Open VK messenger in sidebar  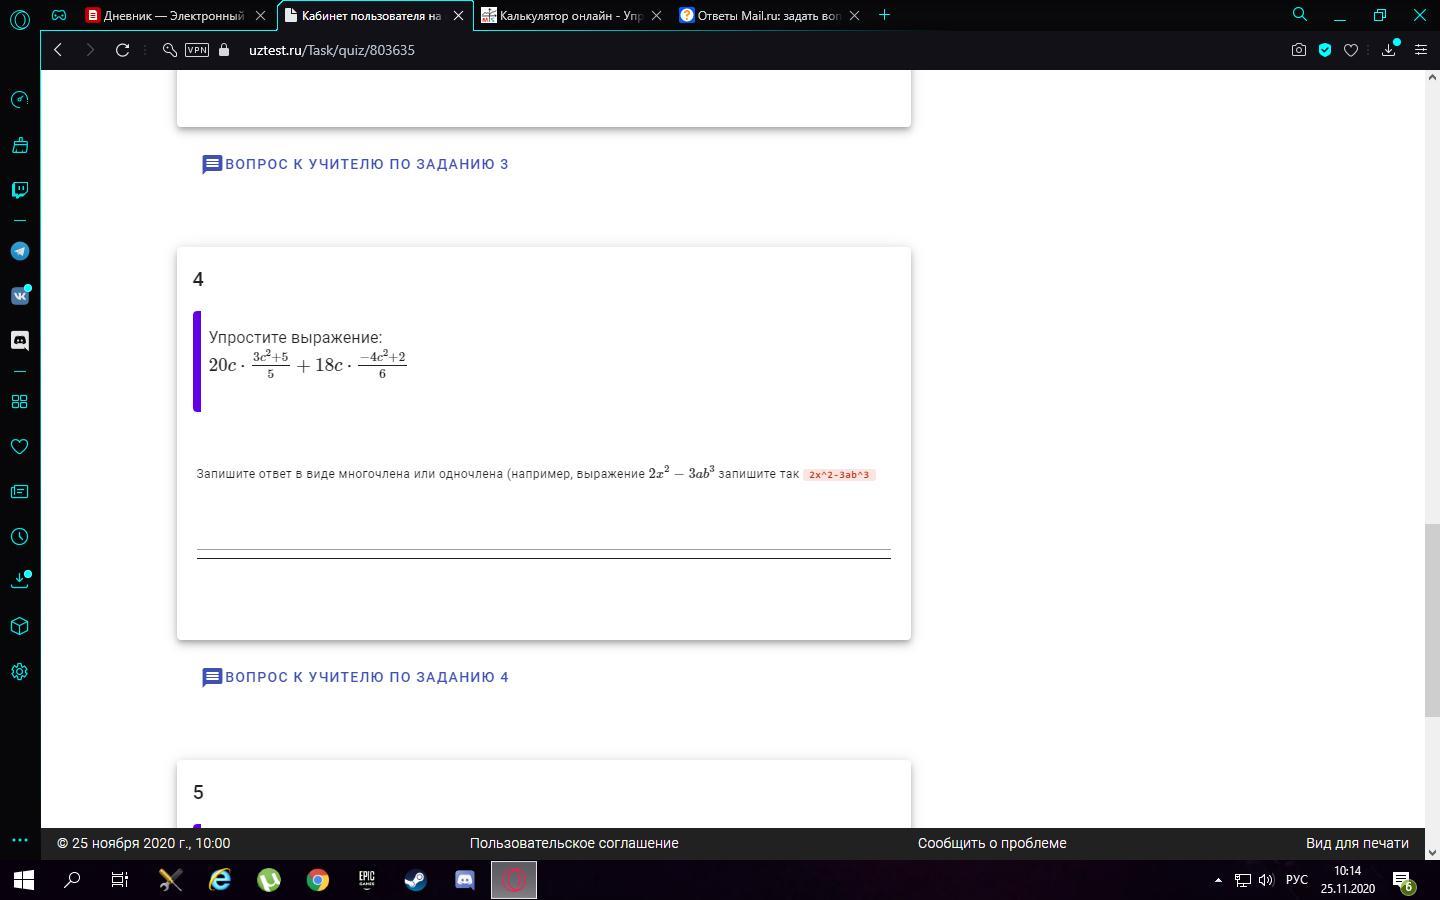[19, 295]
